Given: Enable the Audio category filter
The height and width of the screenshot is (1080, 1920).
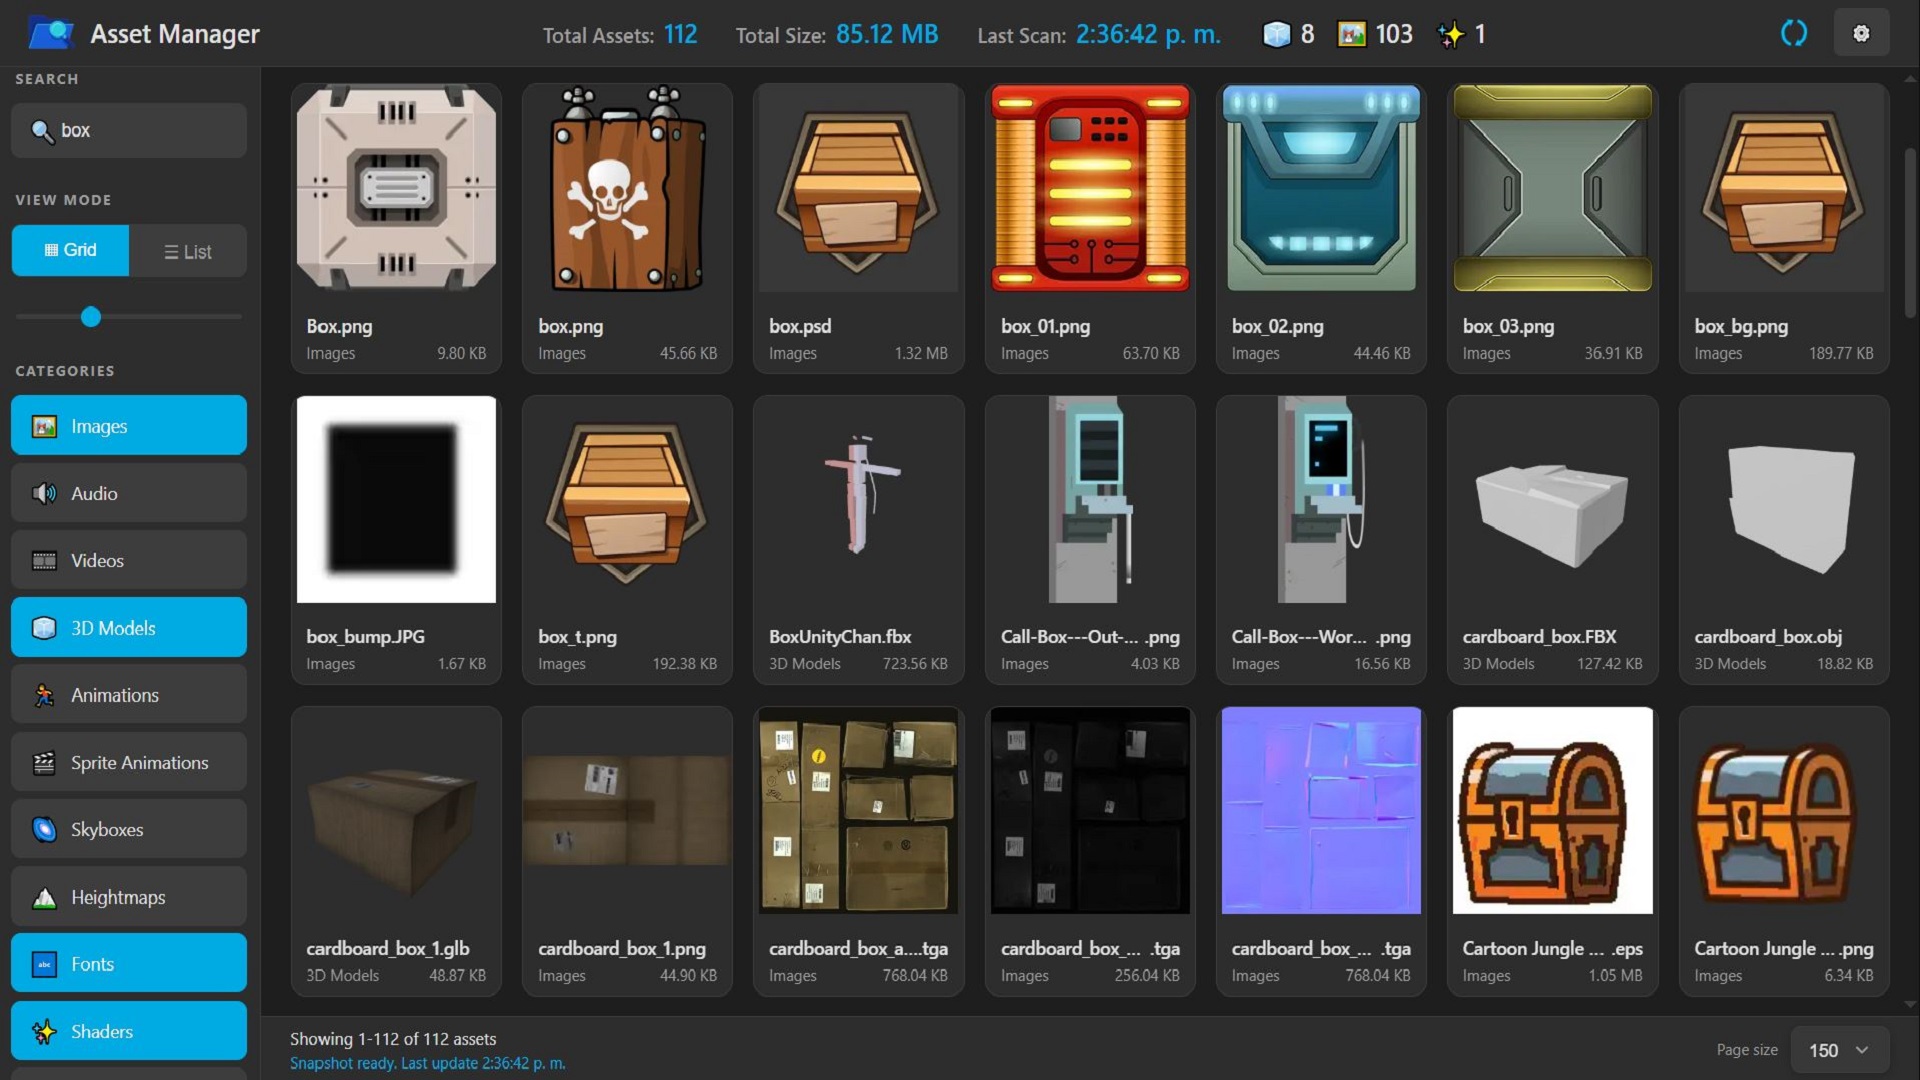Looking at the screenshot, I should pyautogui.click(x=129, y=493).
